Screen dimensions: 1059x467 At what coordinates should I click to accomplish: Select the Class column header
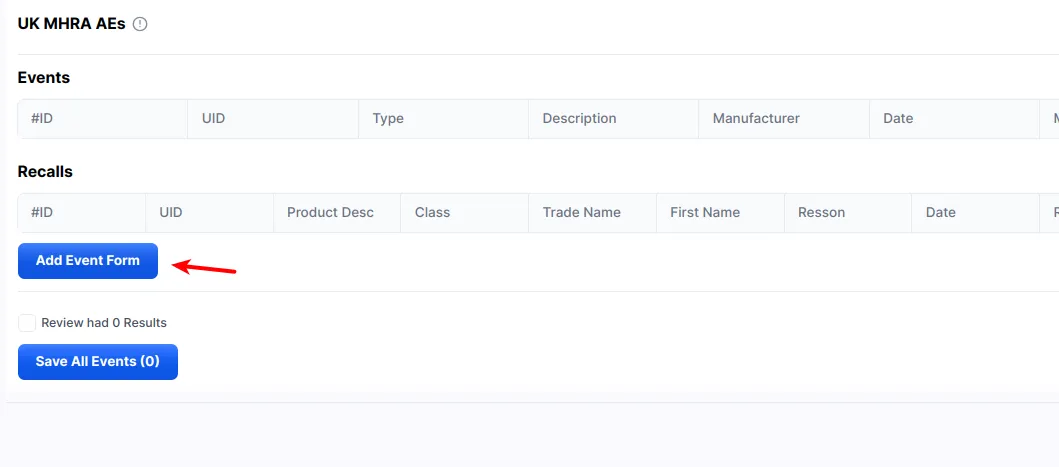point(432,212)
